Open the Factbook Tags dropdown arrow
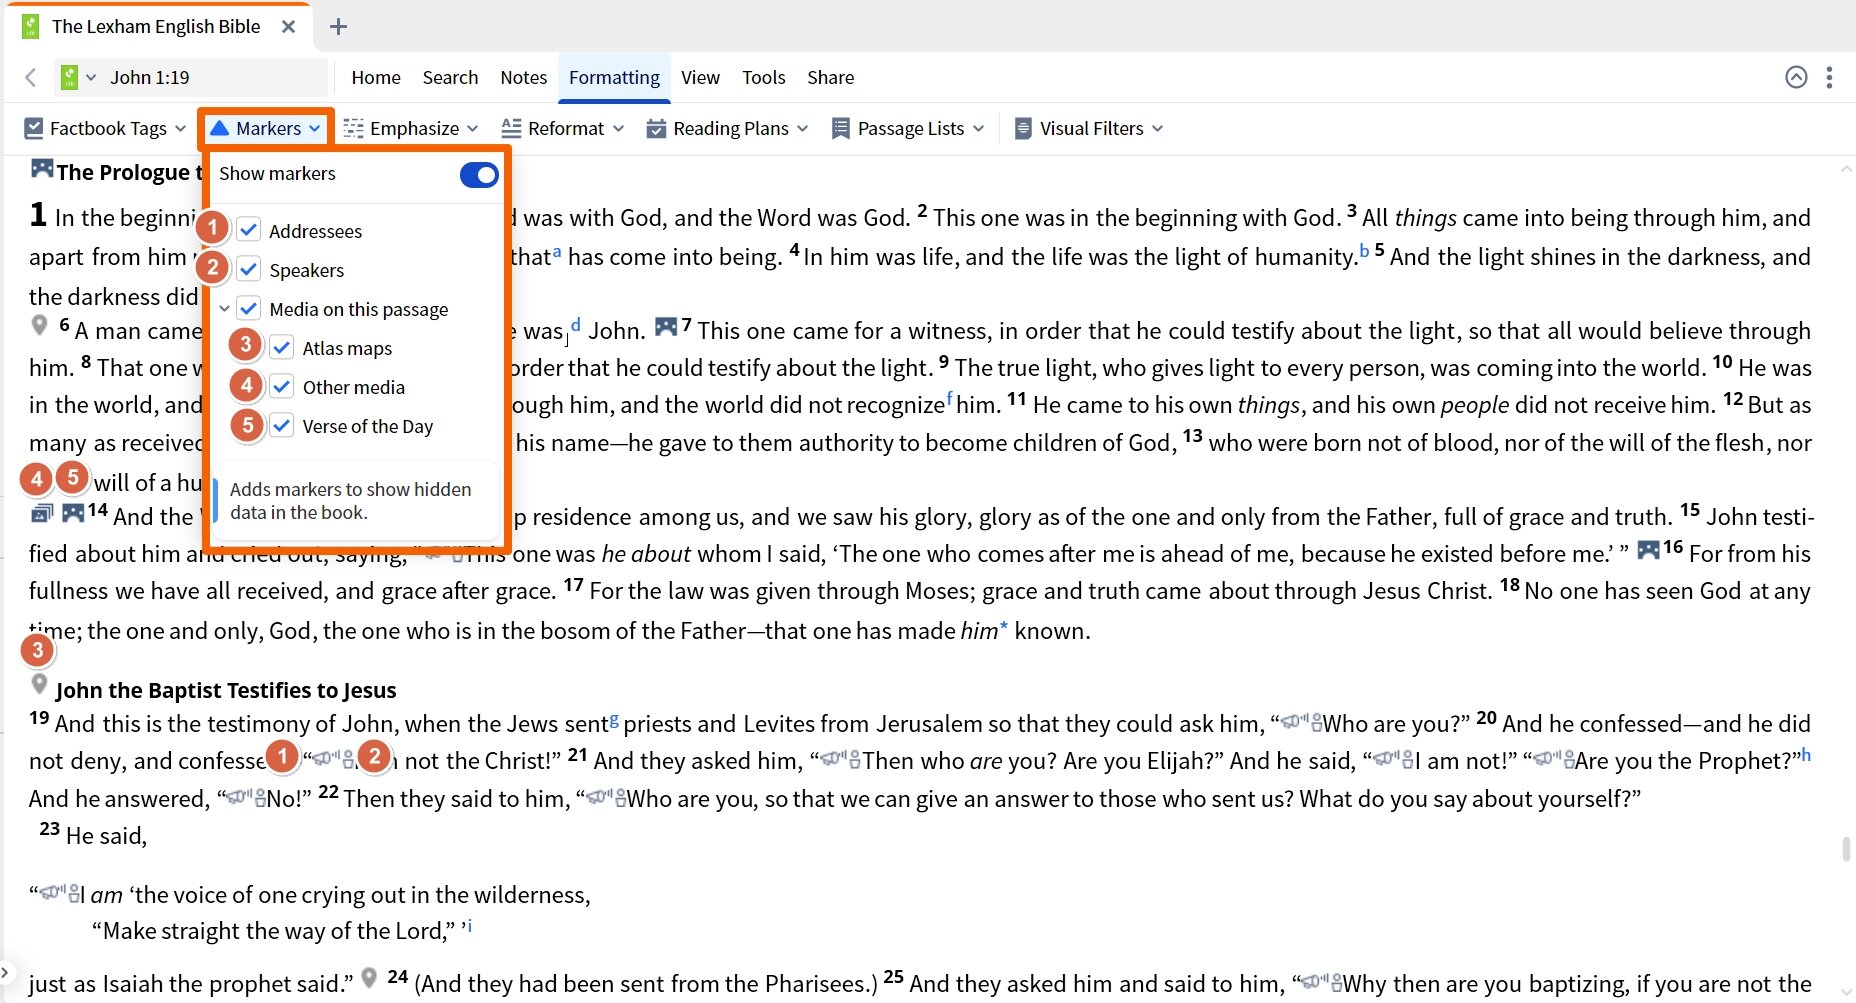This screenshot has height=1003, width=1856. [x=180, y=128]
